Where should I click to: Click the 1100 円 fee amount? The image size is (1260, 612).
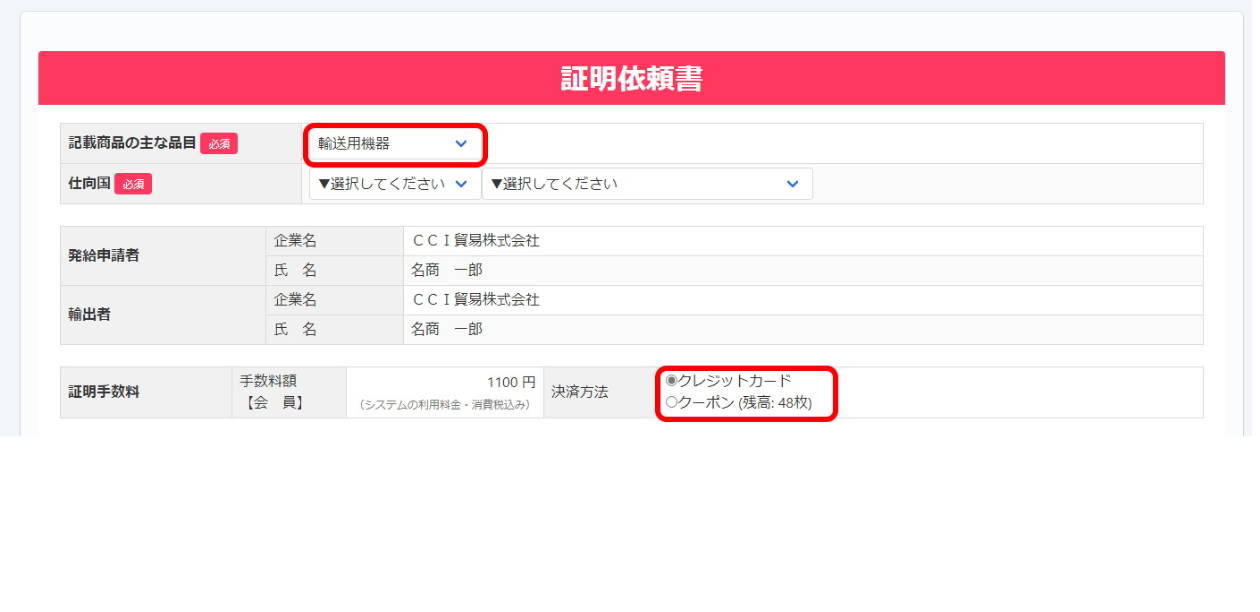point(511,383)
